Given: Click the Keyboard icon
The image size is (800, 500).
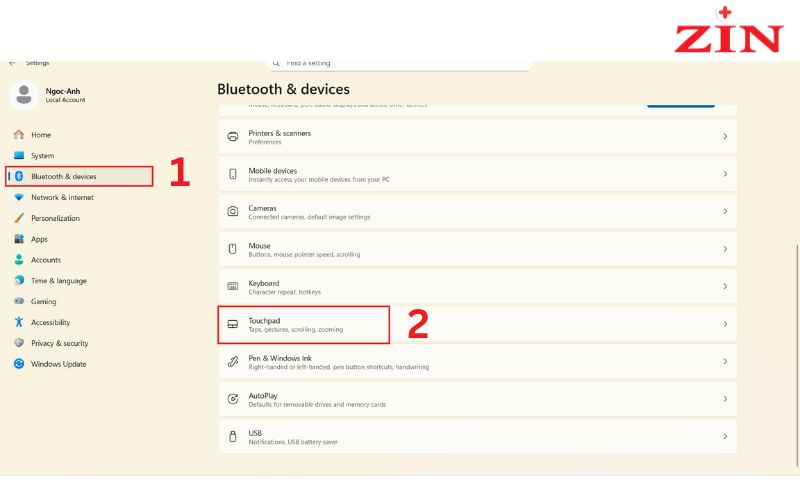Looking at the screenshot, I should coord(233,286).
